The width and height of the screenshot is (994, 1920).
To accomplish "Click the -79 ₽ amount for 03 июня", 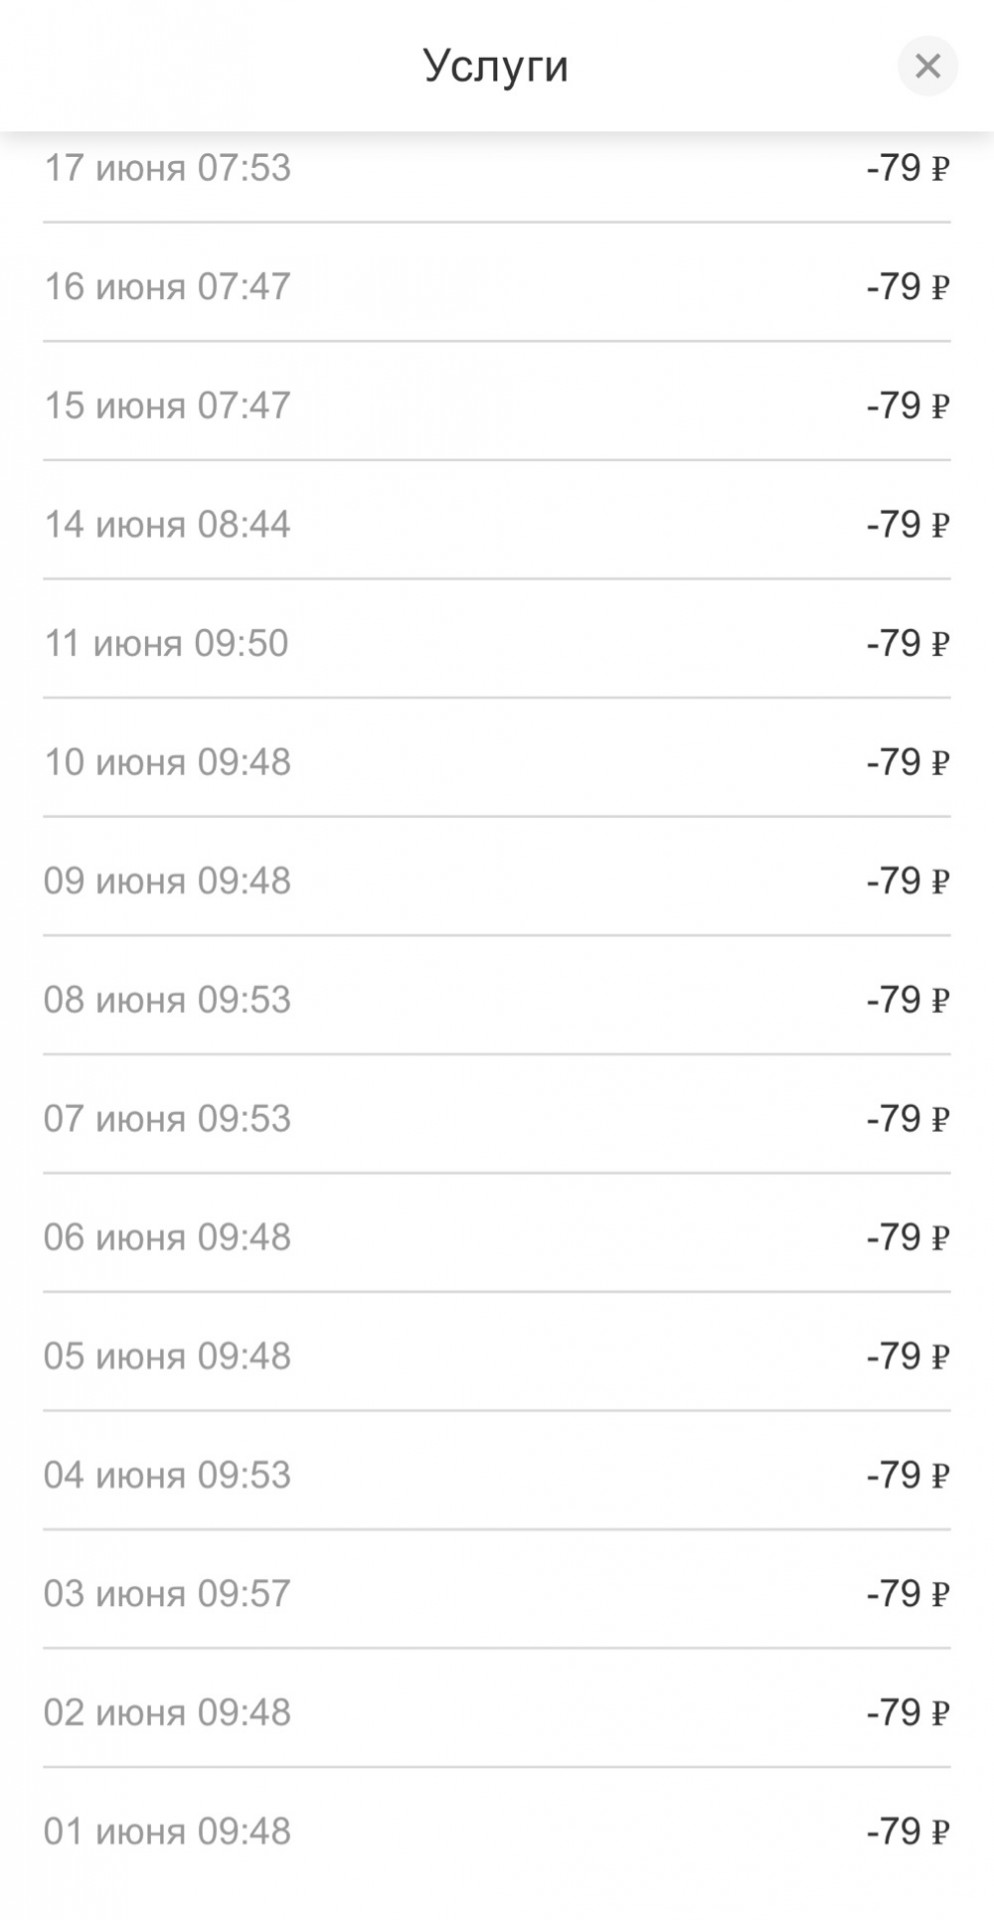I will 907,1594.
